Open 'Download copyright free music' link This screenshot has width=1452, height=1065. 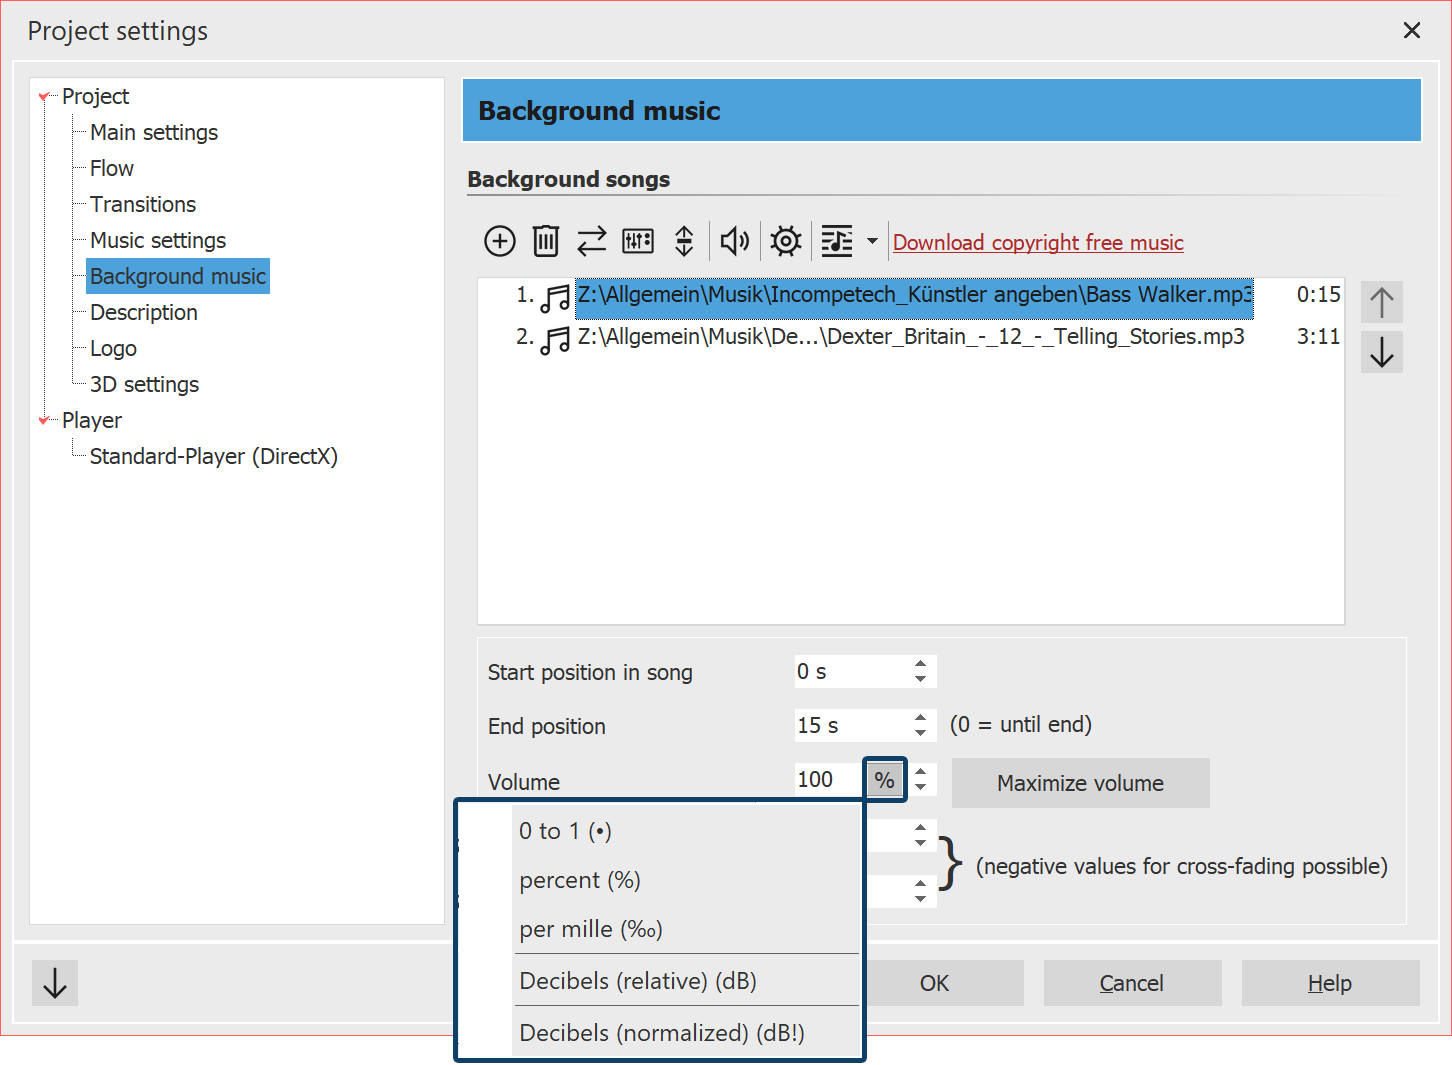pos(1038,242)
